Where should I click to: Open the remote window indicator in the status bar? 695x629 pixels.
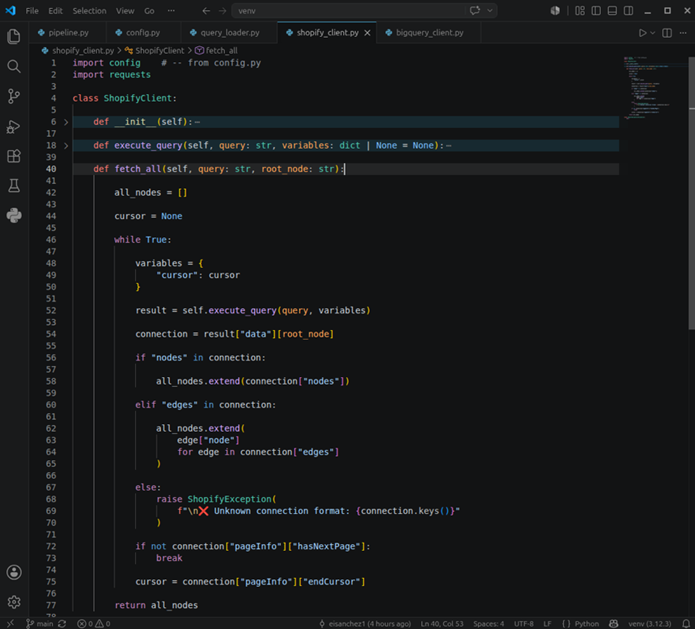pyautogui.click(x=10, y=624)
